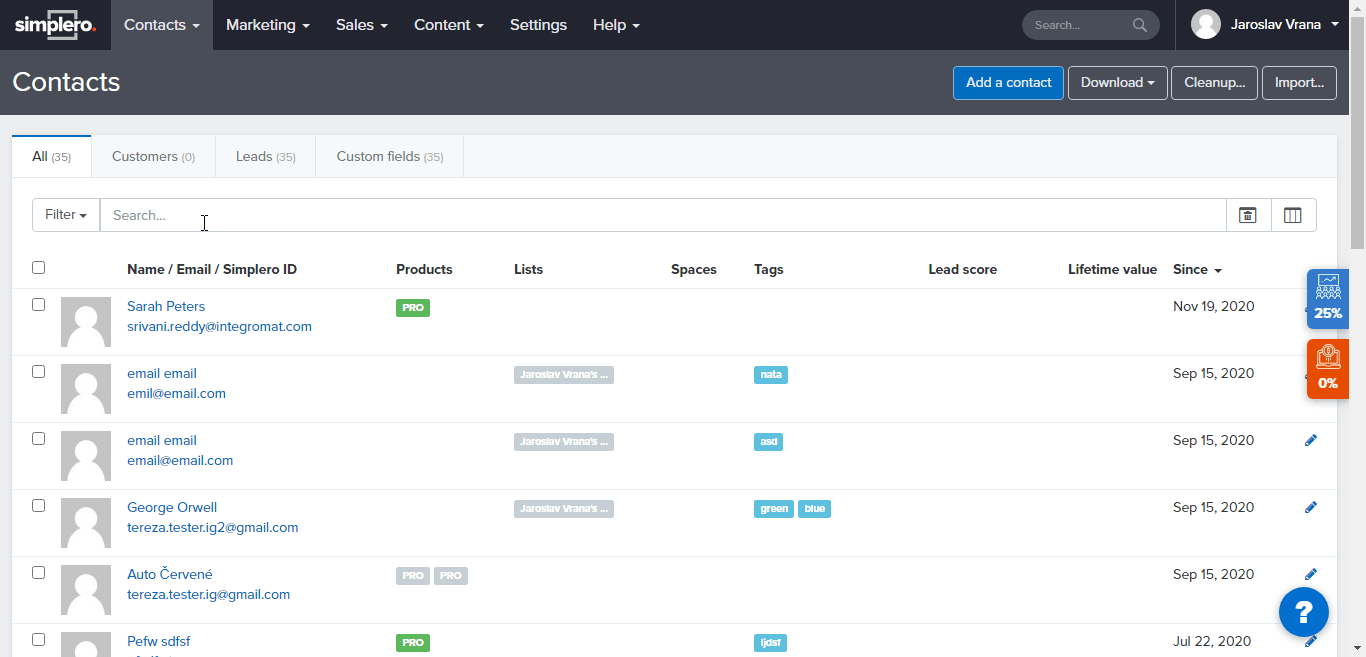Open the blue 25% progress widget
Image resolution: width=1366 pixels, height=657 pixels.
pos(1328,299)
